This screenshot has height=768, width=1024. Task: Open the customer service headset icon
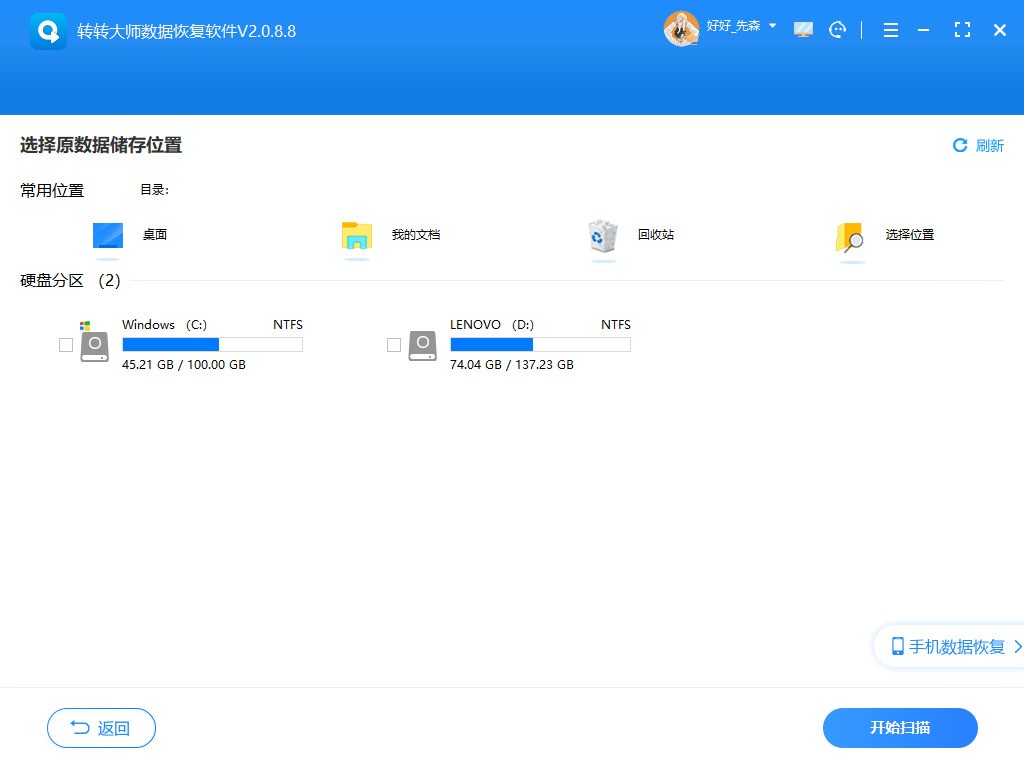tap(837, 30)
